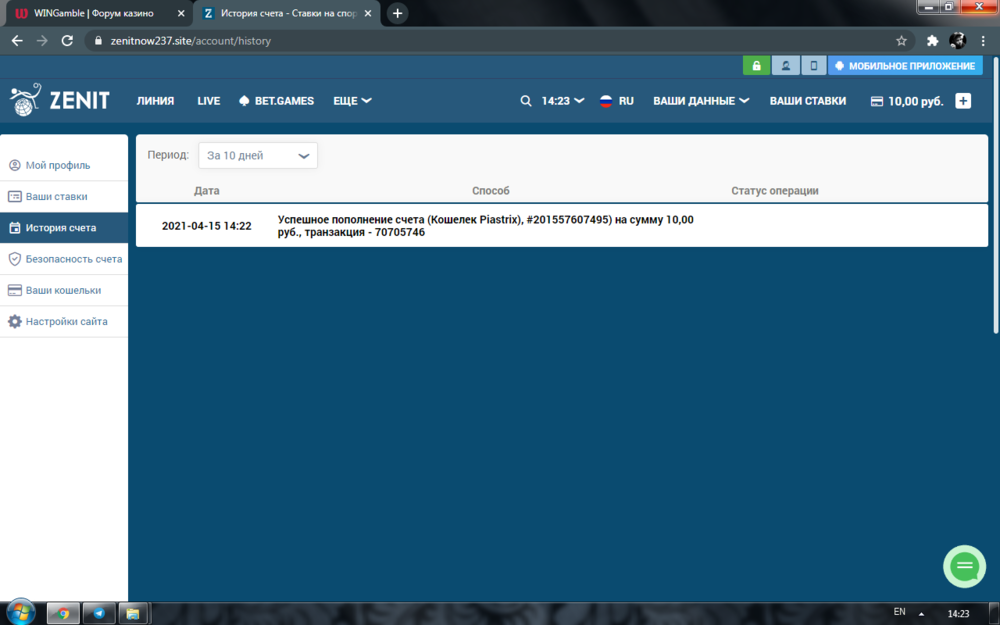Go to 'ЛИНИЯ' section
The width and height of the screenshot is (1000, 625).
[x=155, y=101]
